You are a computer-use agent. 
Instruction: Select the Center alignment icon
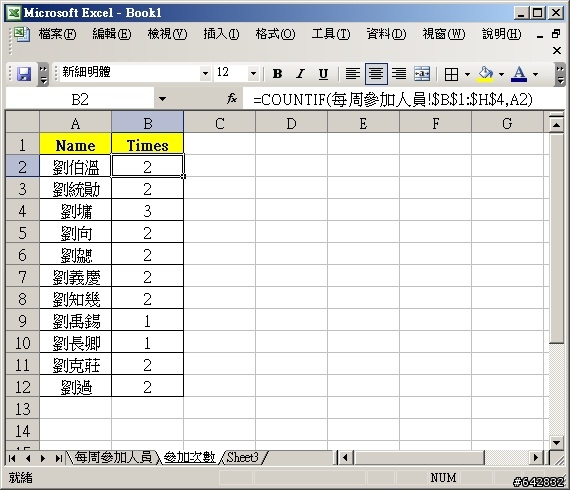click(376, 74)
